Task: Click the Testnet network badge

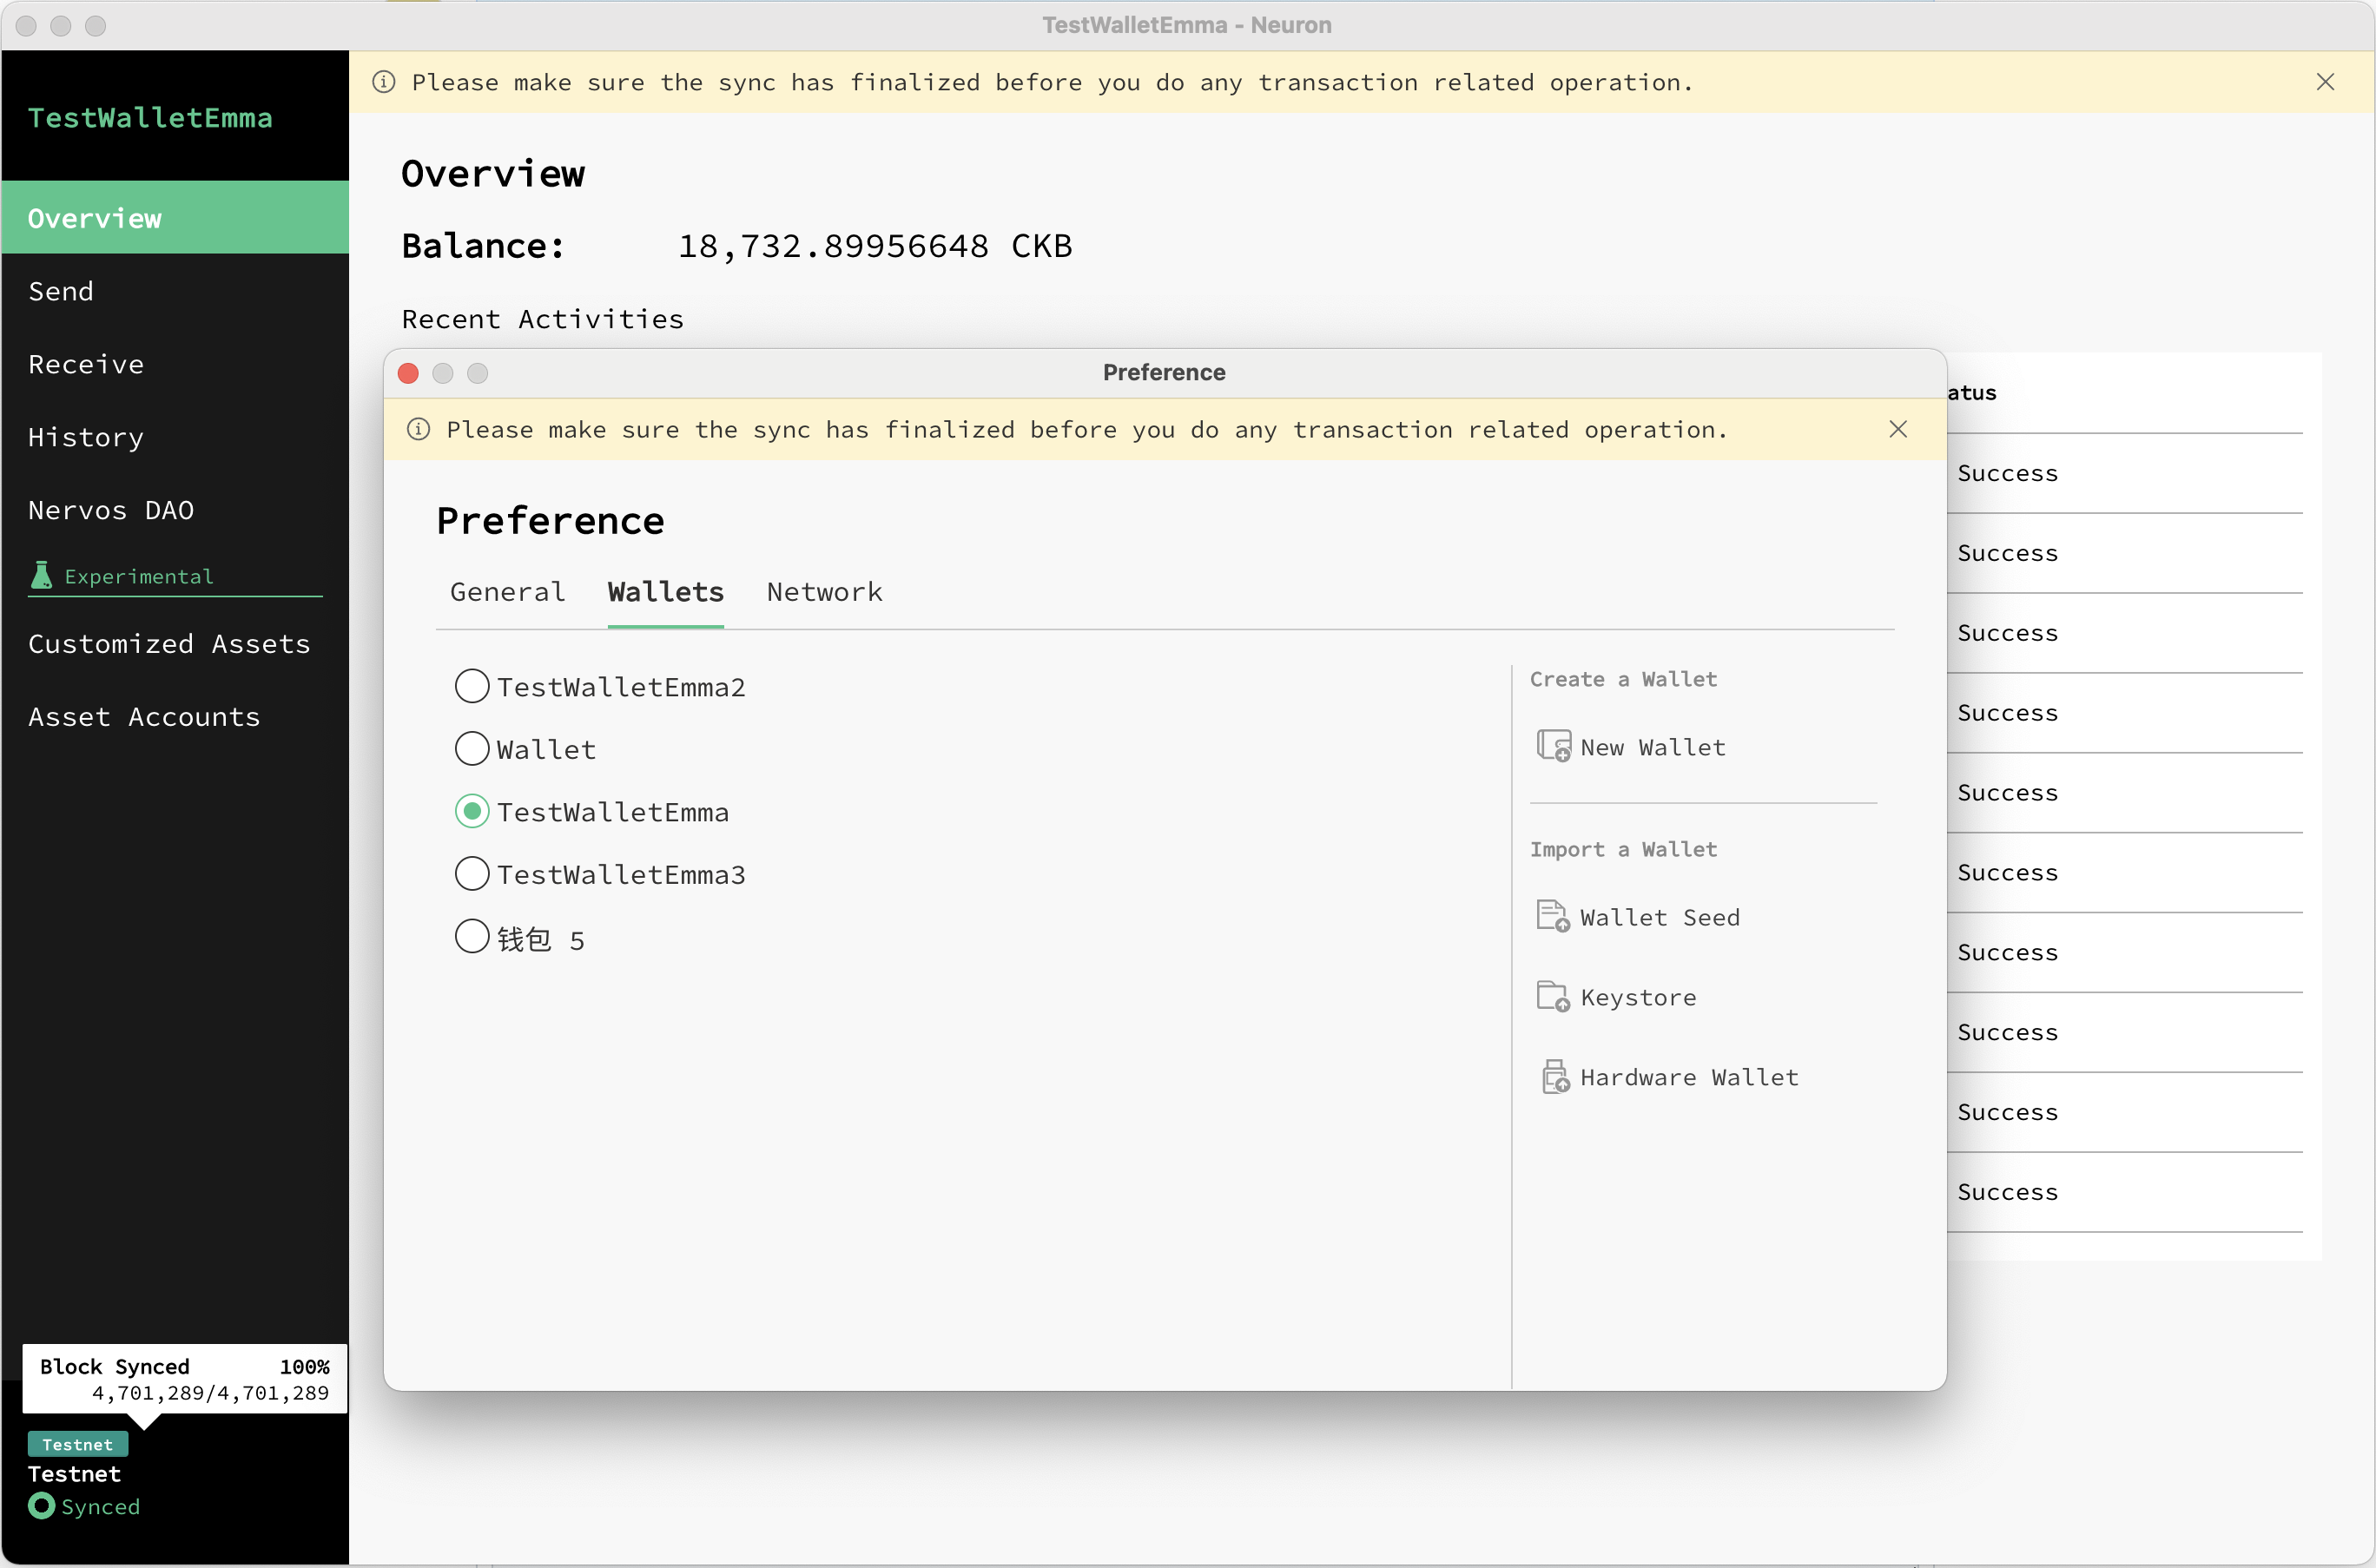Action: pyautogui.click(x=78, y=1444)
